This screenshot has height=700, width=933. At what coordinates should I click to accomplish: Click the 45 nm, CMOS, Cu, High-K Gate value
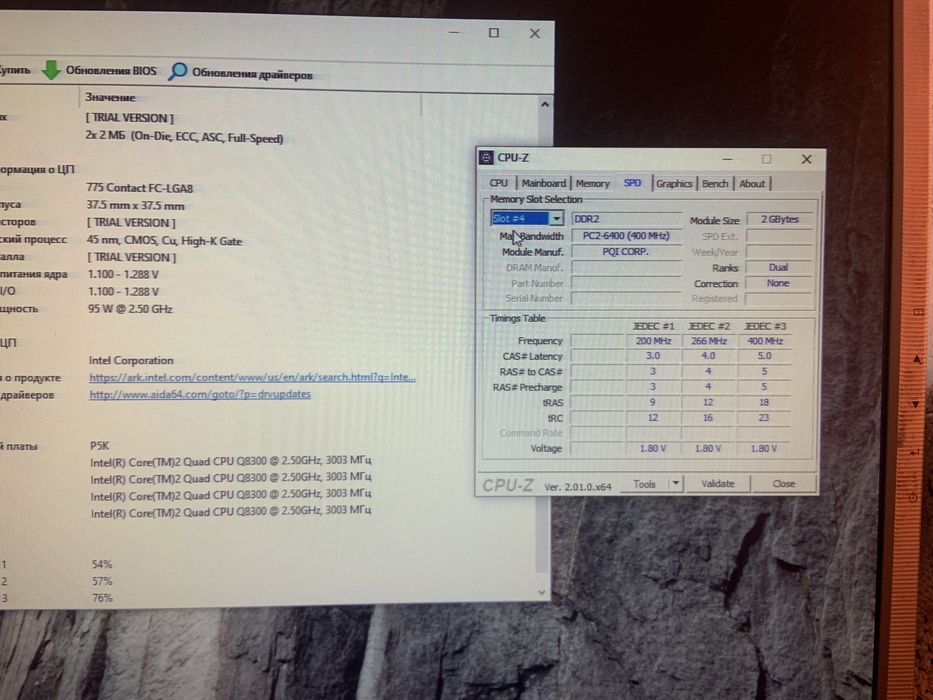tap(165, 241)
